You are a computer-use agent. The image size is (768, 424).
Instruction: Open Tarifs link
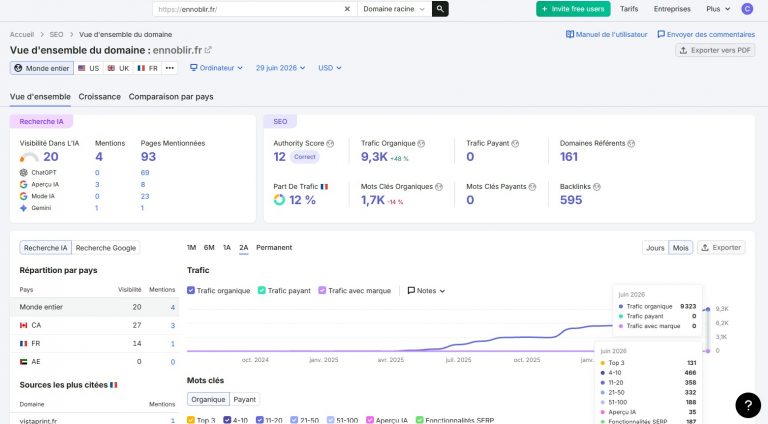[x=629, y=9]
